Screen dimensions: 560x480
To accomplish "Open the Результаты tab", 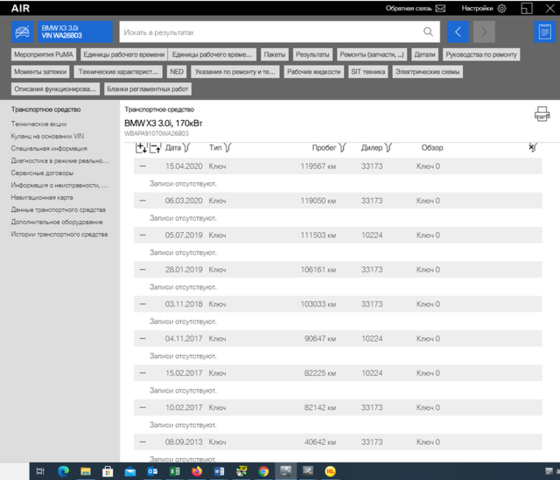I will pyautogui.click(x=312, y=54).
